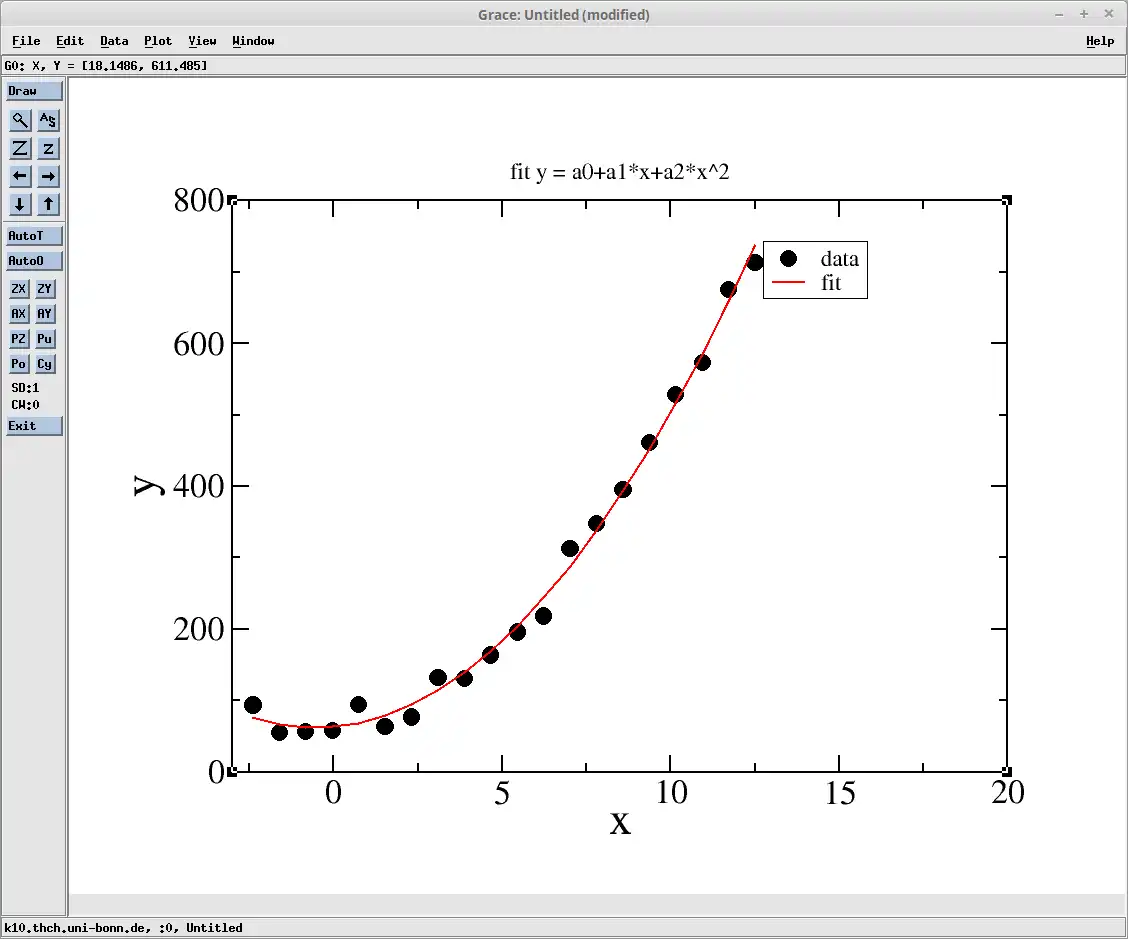The height and width of the screenshot is (939, 1128).
Task: Click the ZY toolbar button
Action: tap(45, 289)
